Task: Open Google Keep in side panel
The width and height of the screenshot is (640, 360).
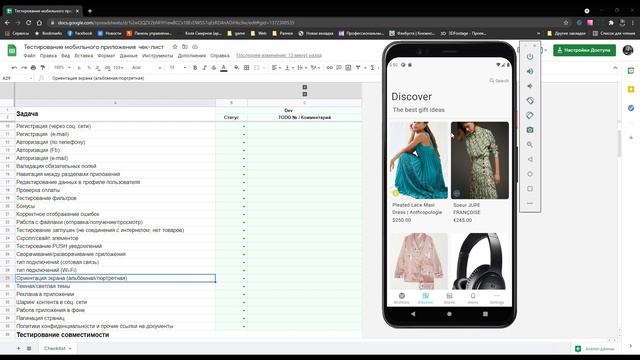Action: point(631,89)
